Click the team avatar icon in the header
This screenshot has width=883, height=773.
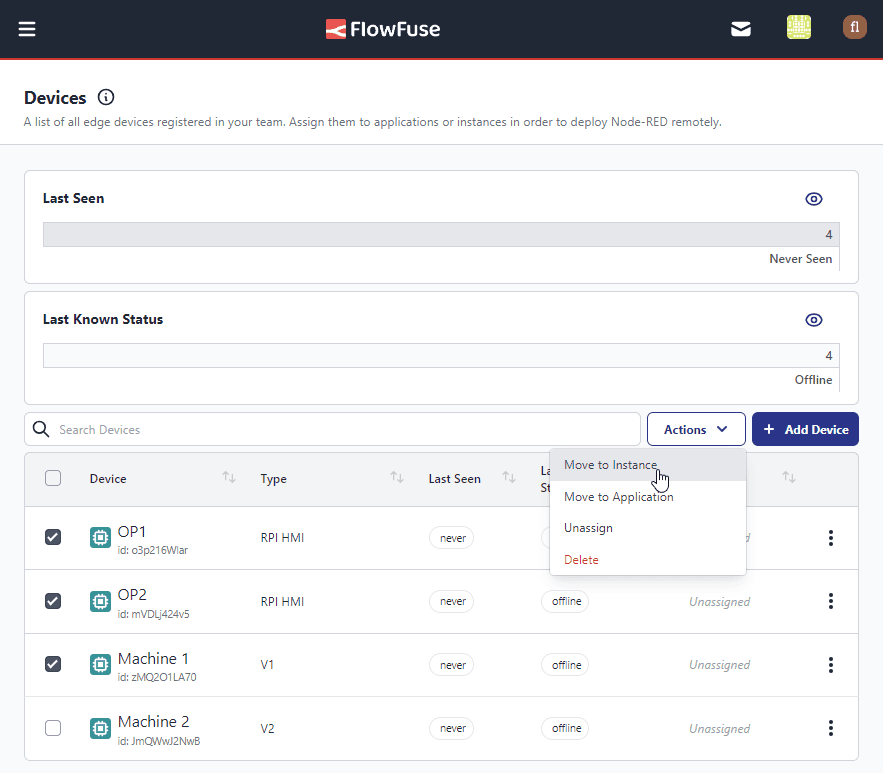coord(798,27)
